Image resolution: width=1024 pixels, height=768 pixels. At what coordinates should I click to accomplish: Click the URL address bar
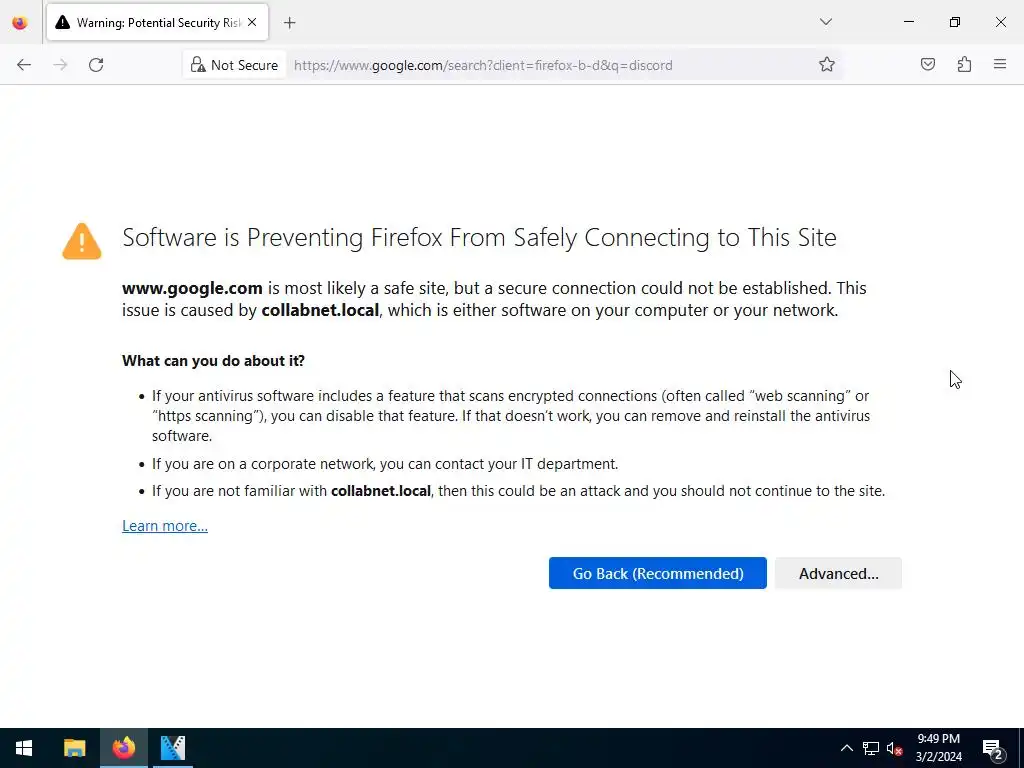[x=540, y=65]
